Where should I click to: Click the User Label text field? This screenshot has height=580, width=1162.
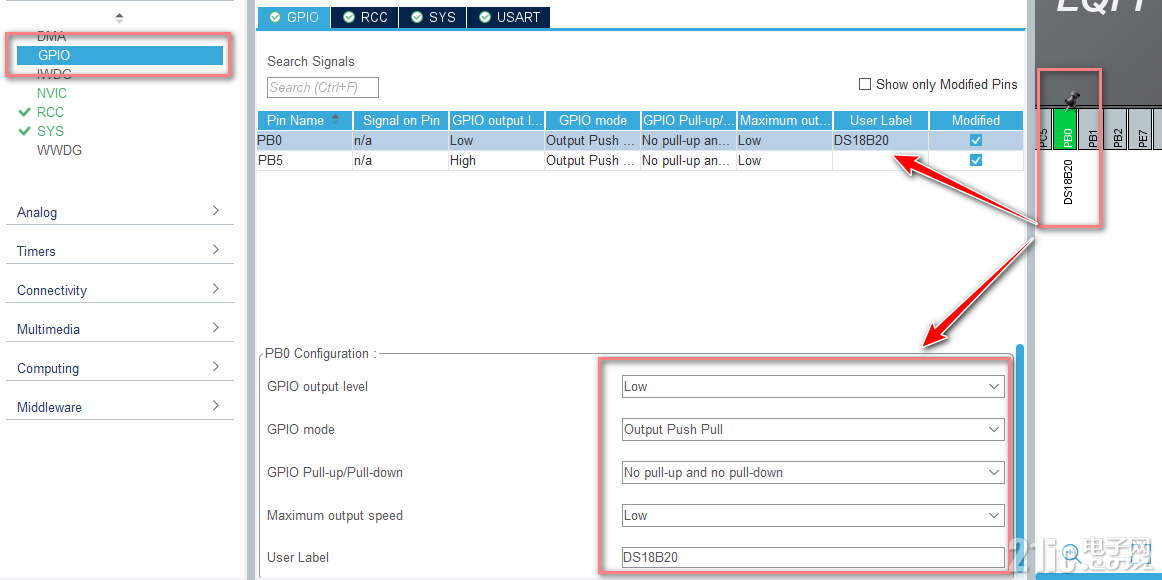813,557
